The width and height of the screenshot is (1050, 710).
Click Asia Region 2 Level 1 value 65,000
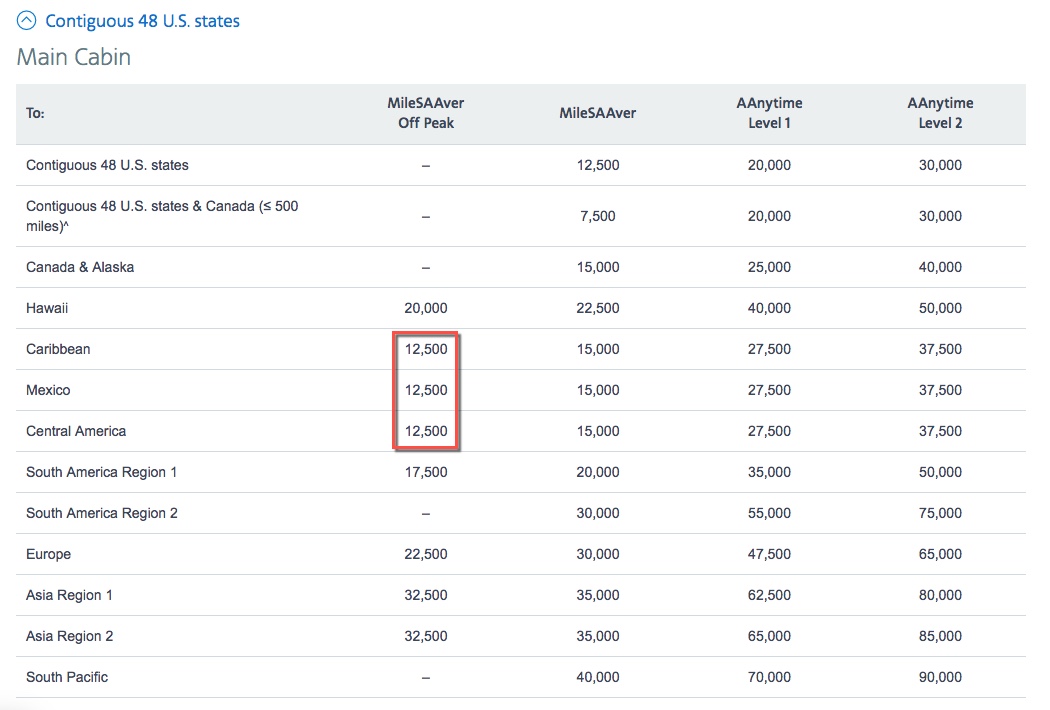pos(769,636)
